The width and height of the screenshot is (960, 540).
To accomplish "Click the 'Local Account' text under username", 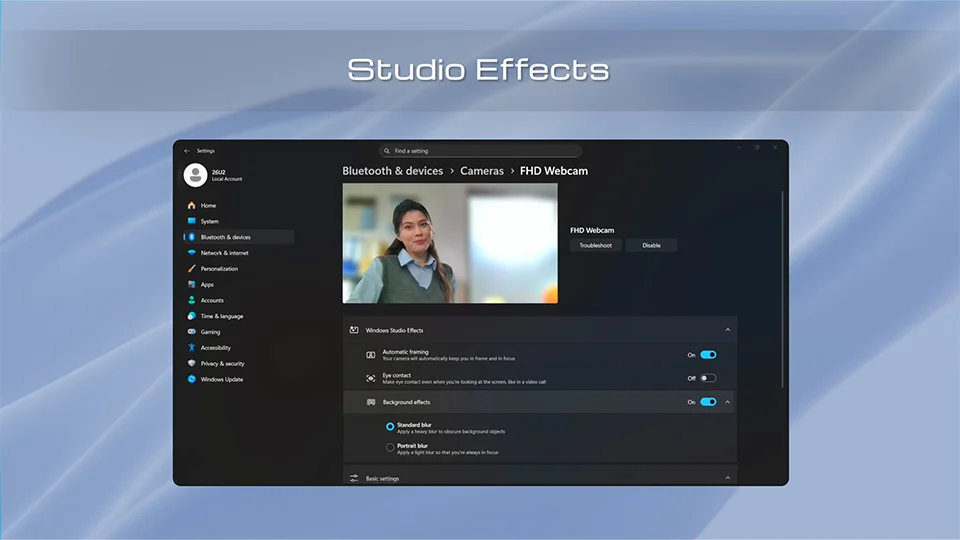I will point(227,179).
